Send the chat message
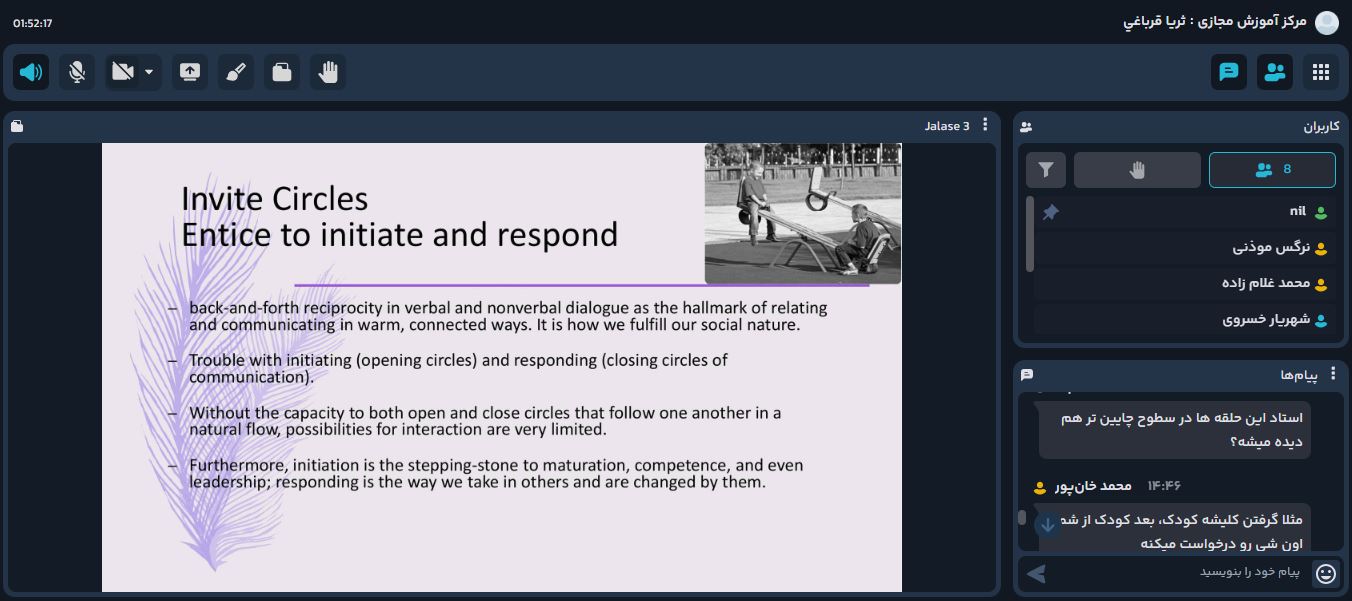This screenshot has width=1352, height=601. pos(1037,573)
